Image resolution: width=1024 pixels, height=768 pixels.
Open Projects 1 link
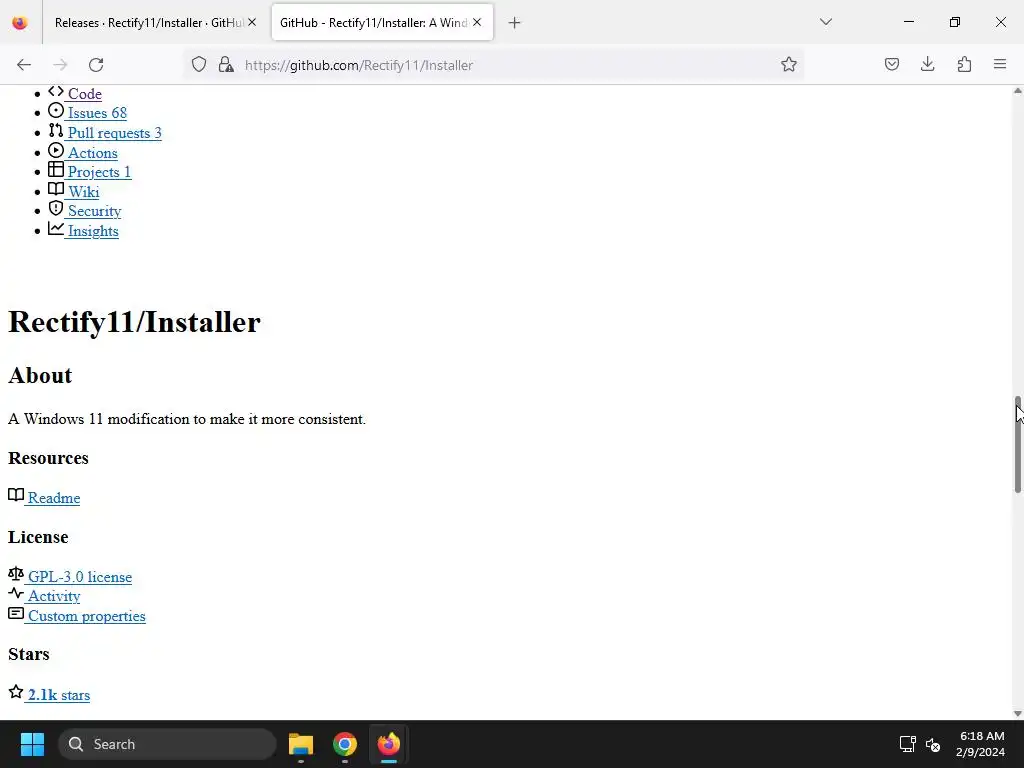coord(99,172)
